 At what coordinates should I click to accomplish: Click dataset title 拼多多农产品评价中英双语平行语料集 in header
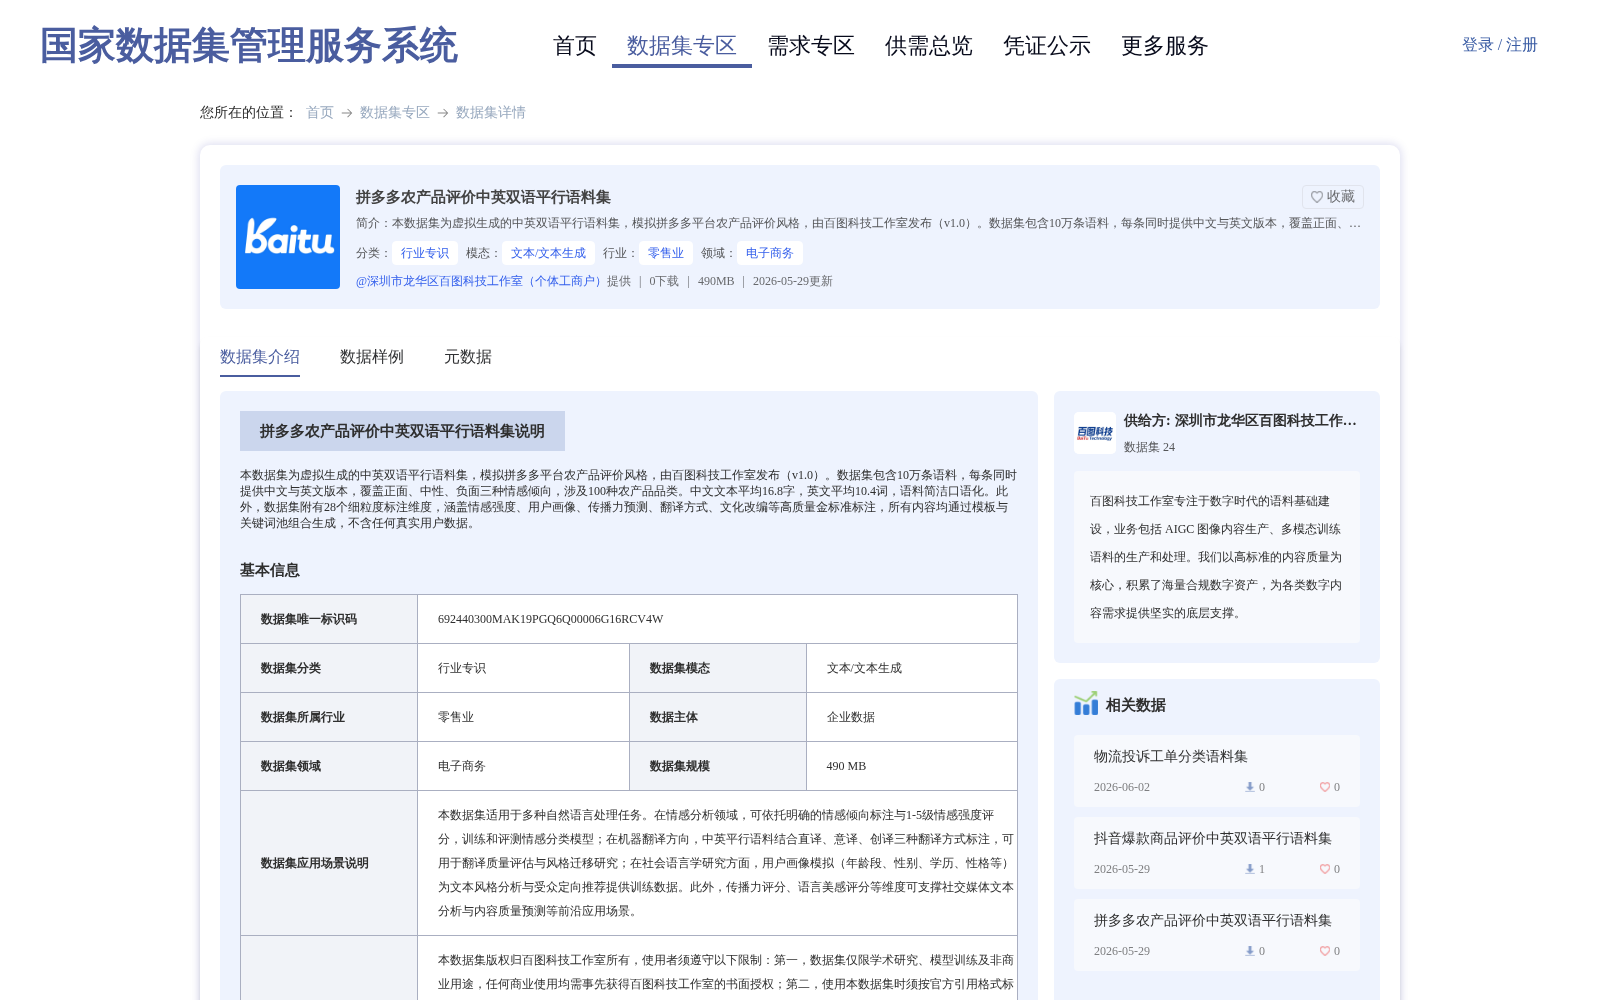point(483,197)
